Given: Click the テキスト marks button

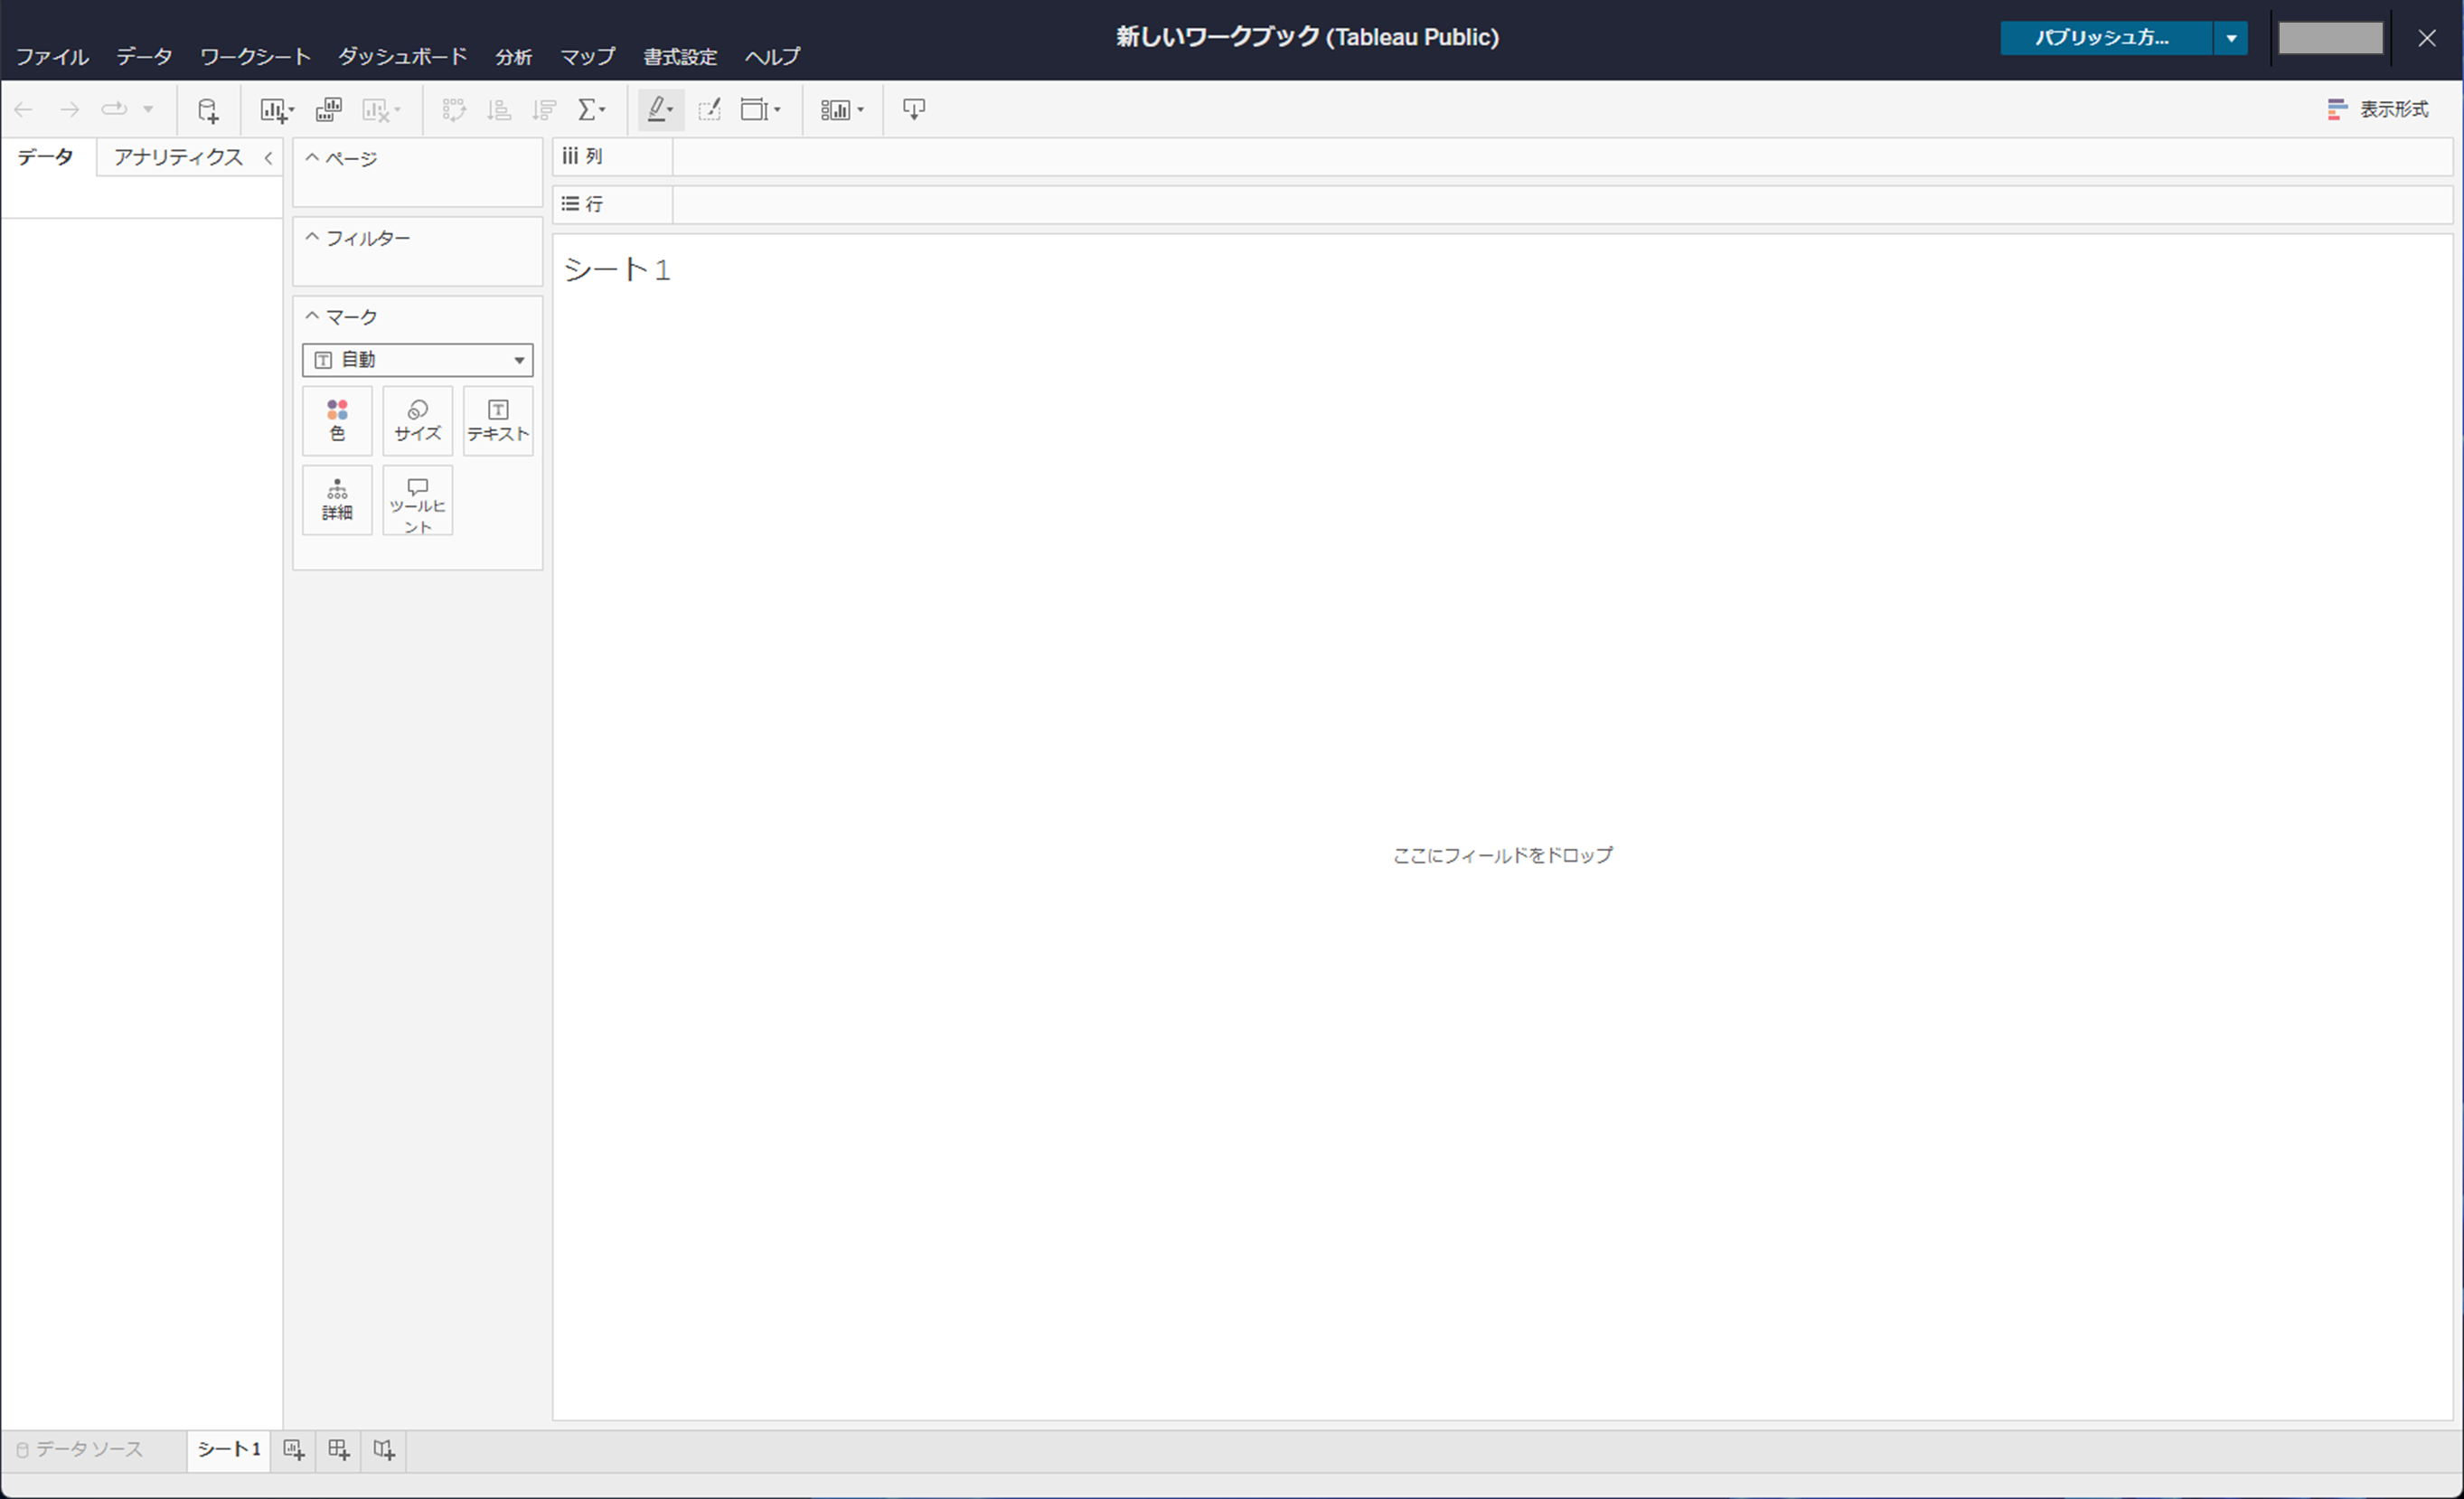Looking at the screenshot, I should click(498, 420).
